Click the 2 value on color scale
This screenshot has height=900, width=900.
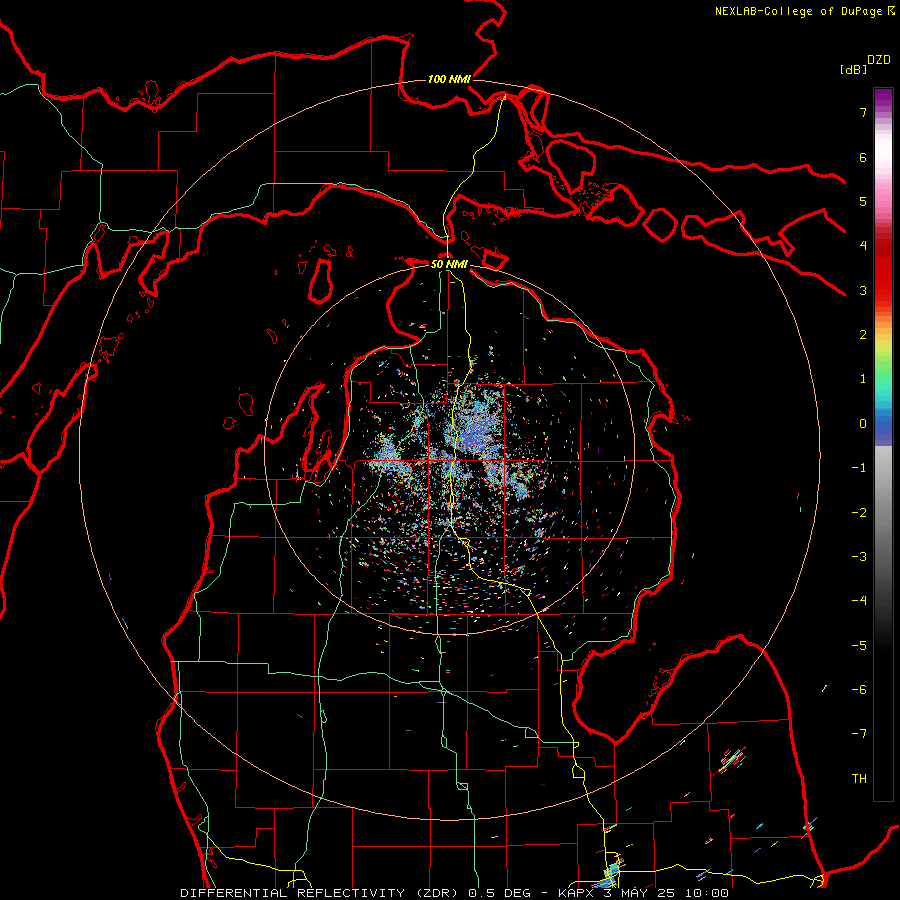click(863, 335)
